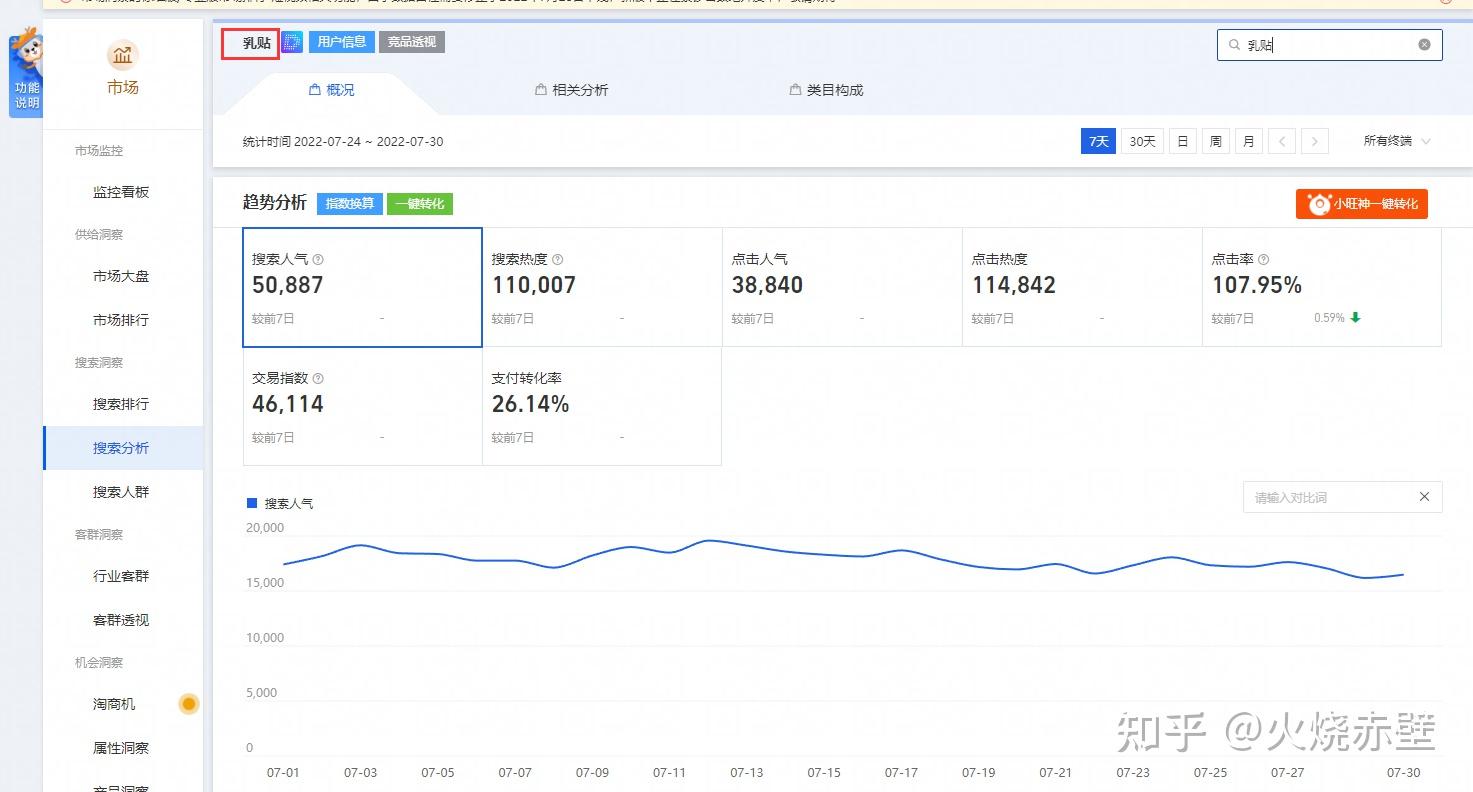Screen dimensions: 1473x792
Task: Click the orange 小旺神一键转化 button
Action: point(1362,203)
